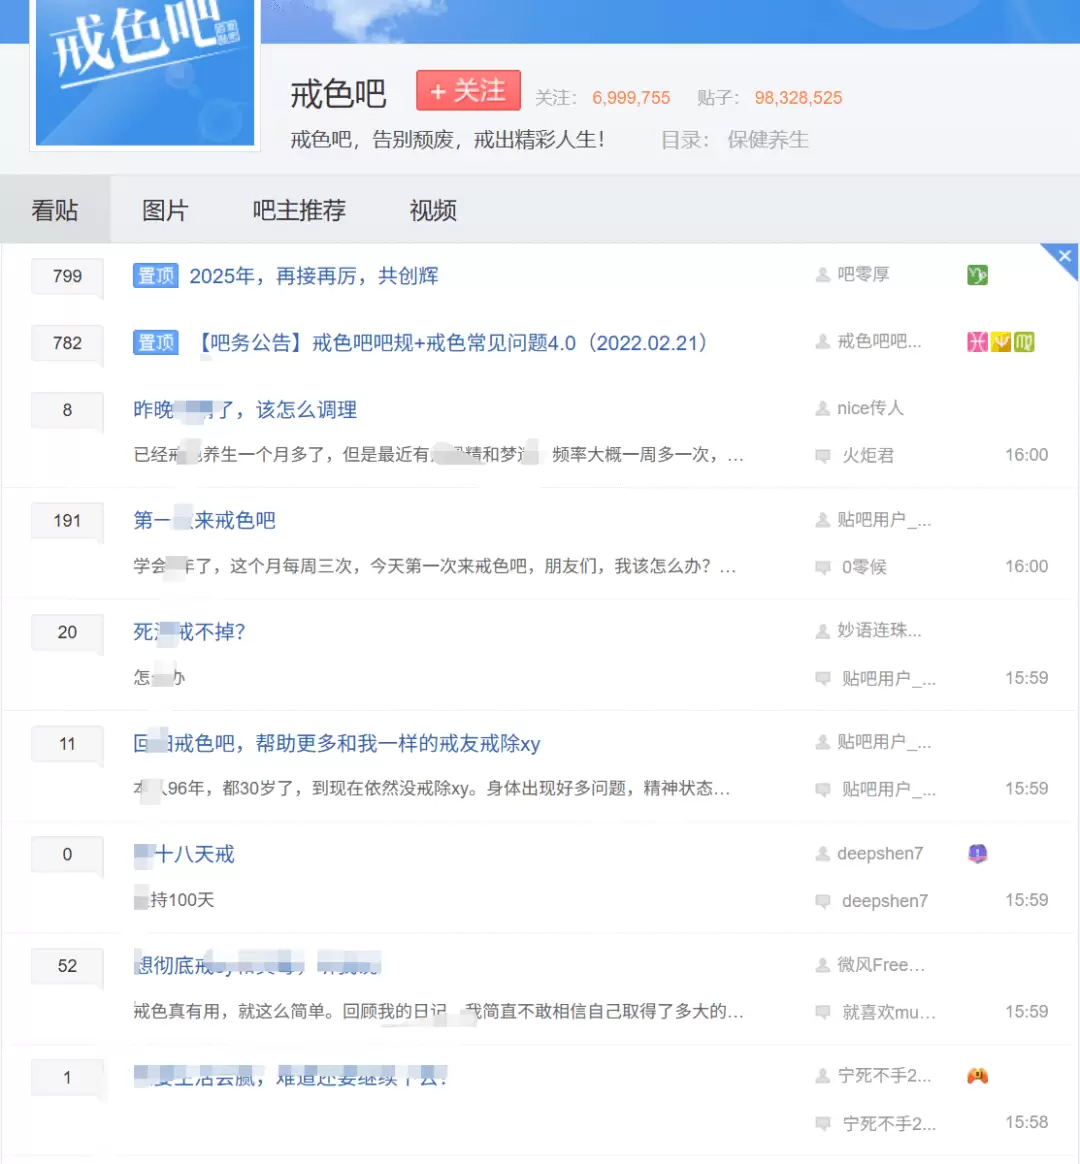Click the green Virgo badge on the 吧务 row
This screenshot has height=1164, width=1080.
coord(1023,341)
